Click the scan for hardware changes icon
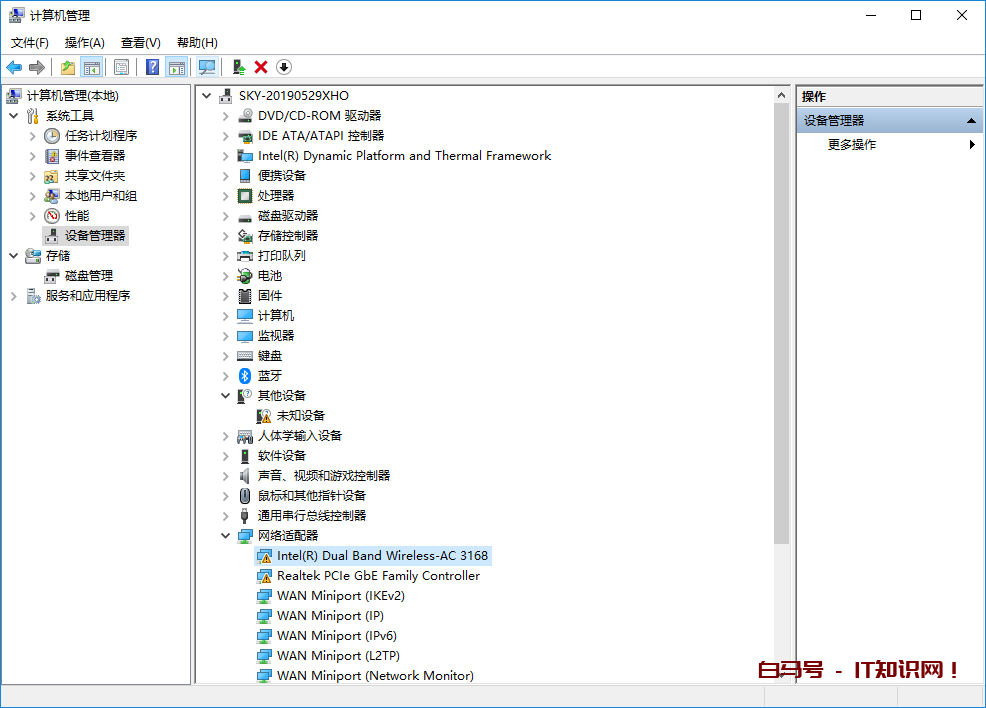 (x=207, y=67)
